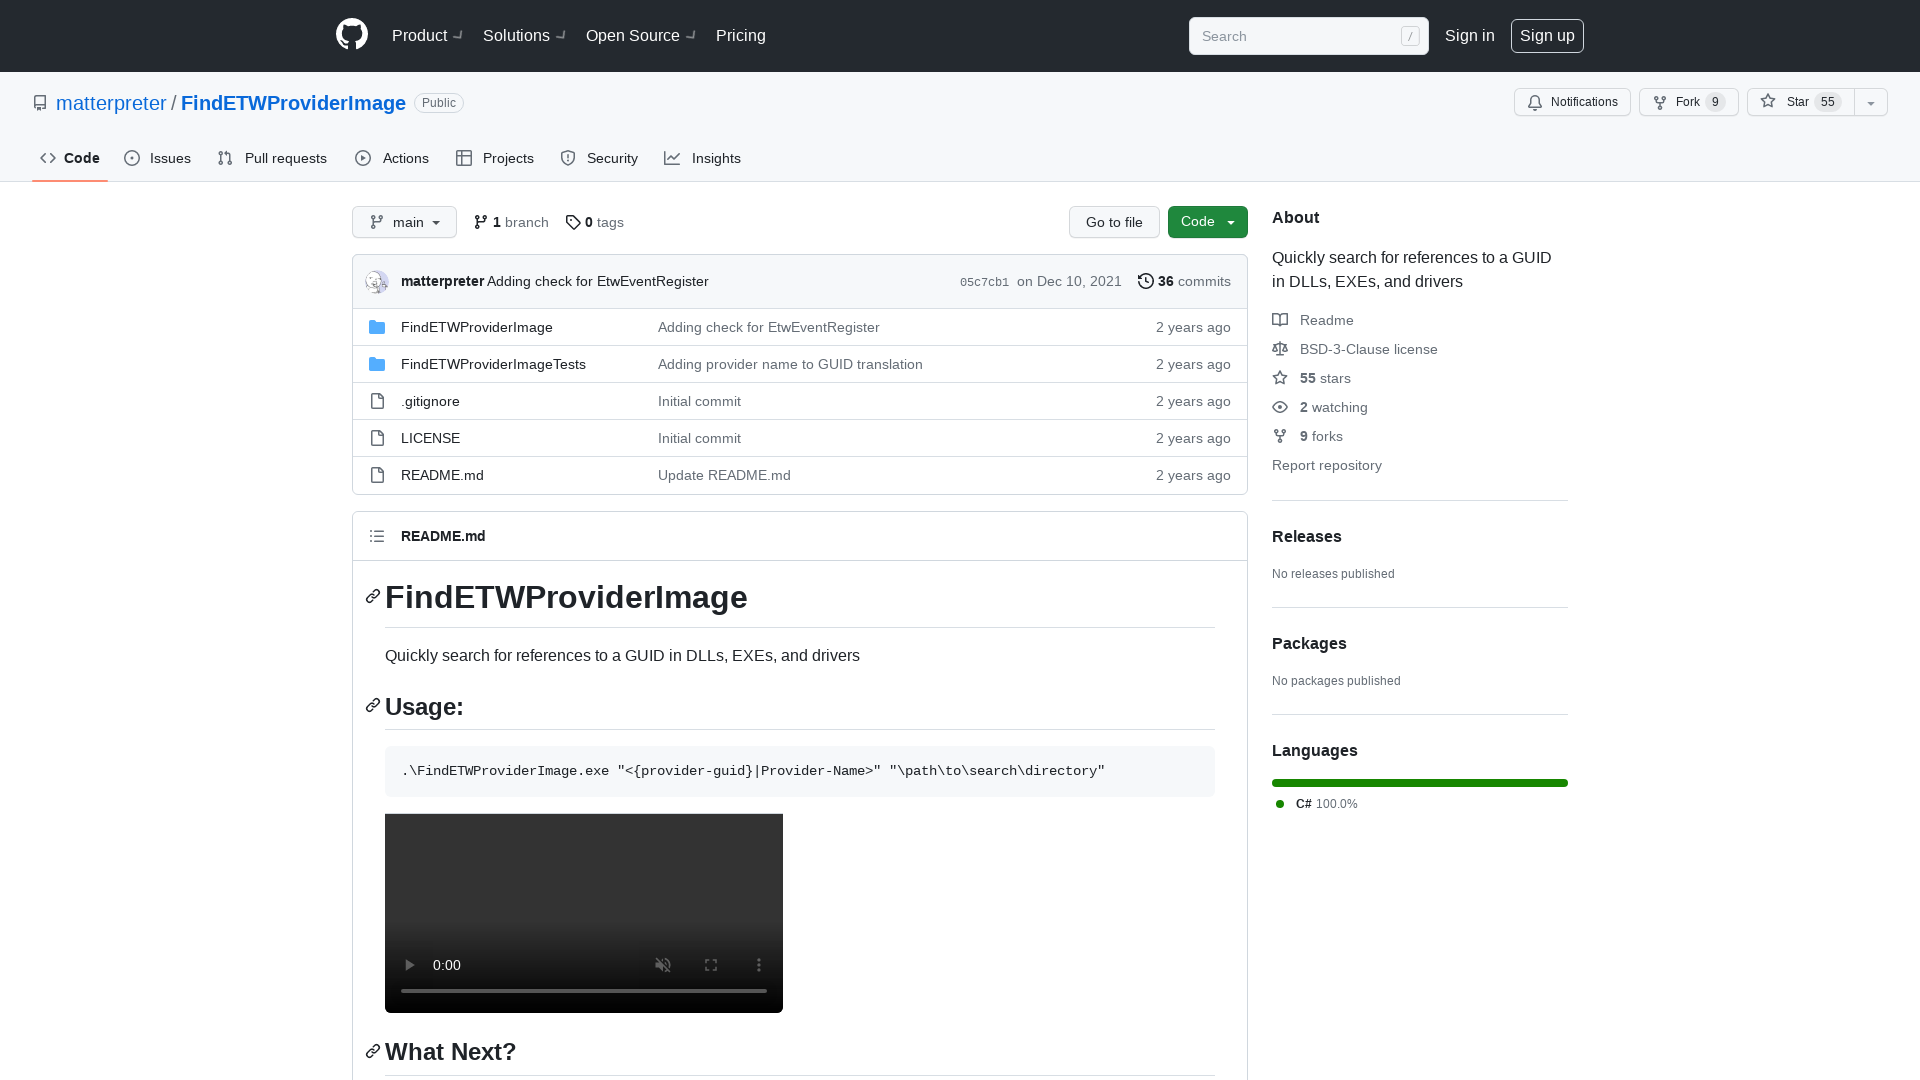Click the watching eye icon in About
The width and height of the screenshot is (1920, 1080).
[x=1280, y=407]
